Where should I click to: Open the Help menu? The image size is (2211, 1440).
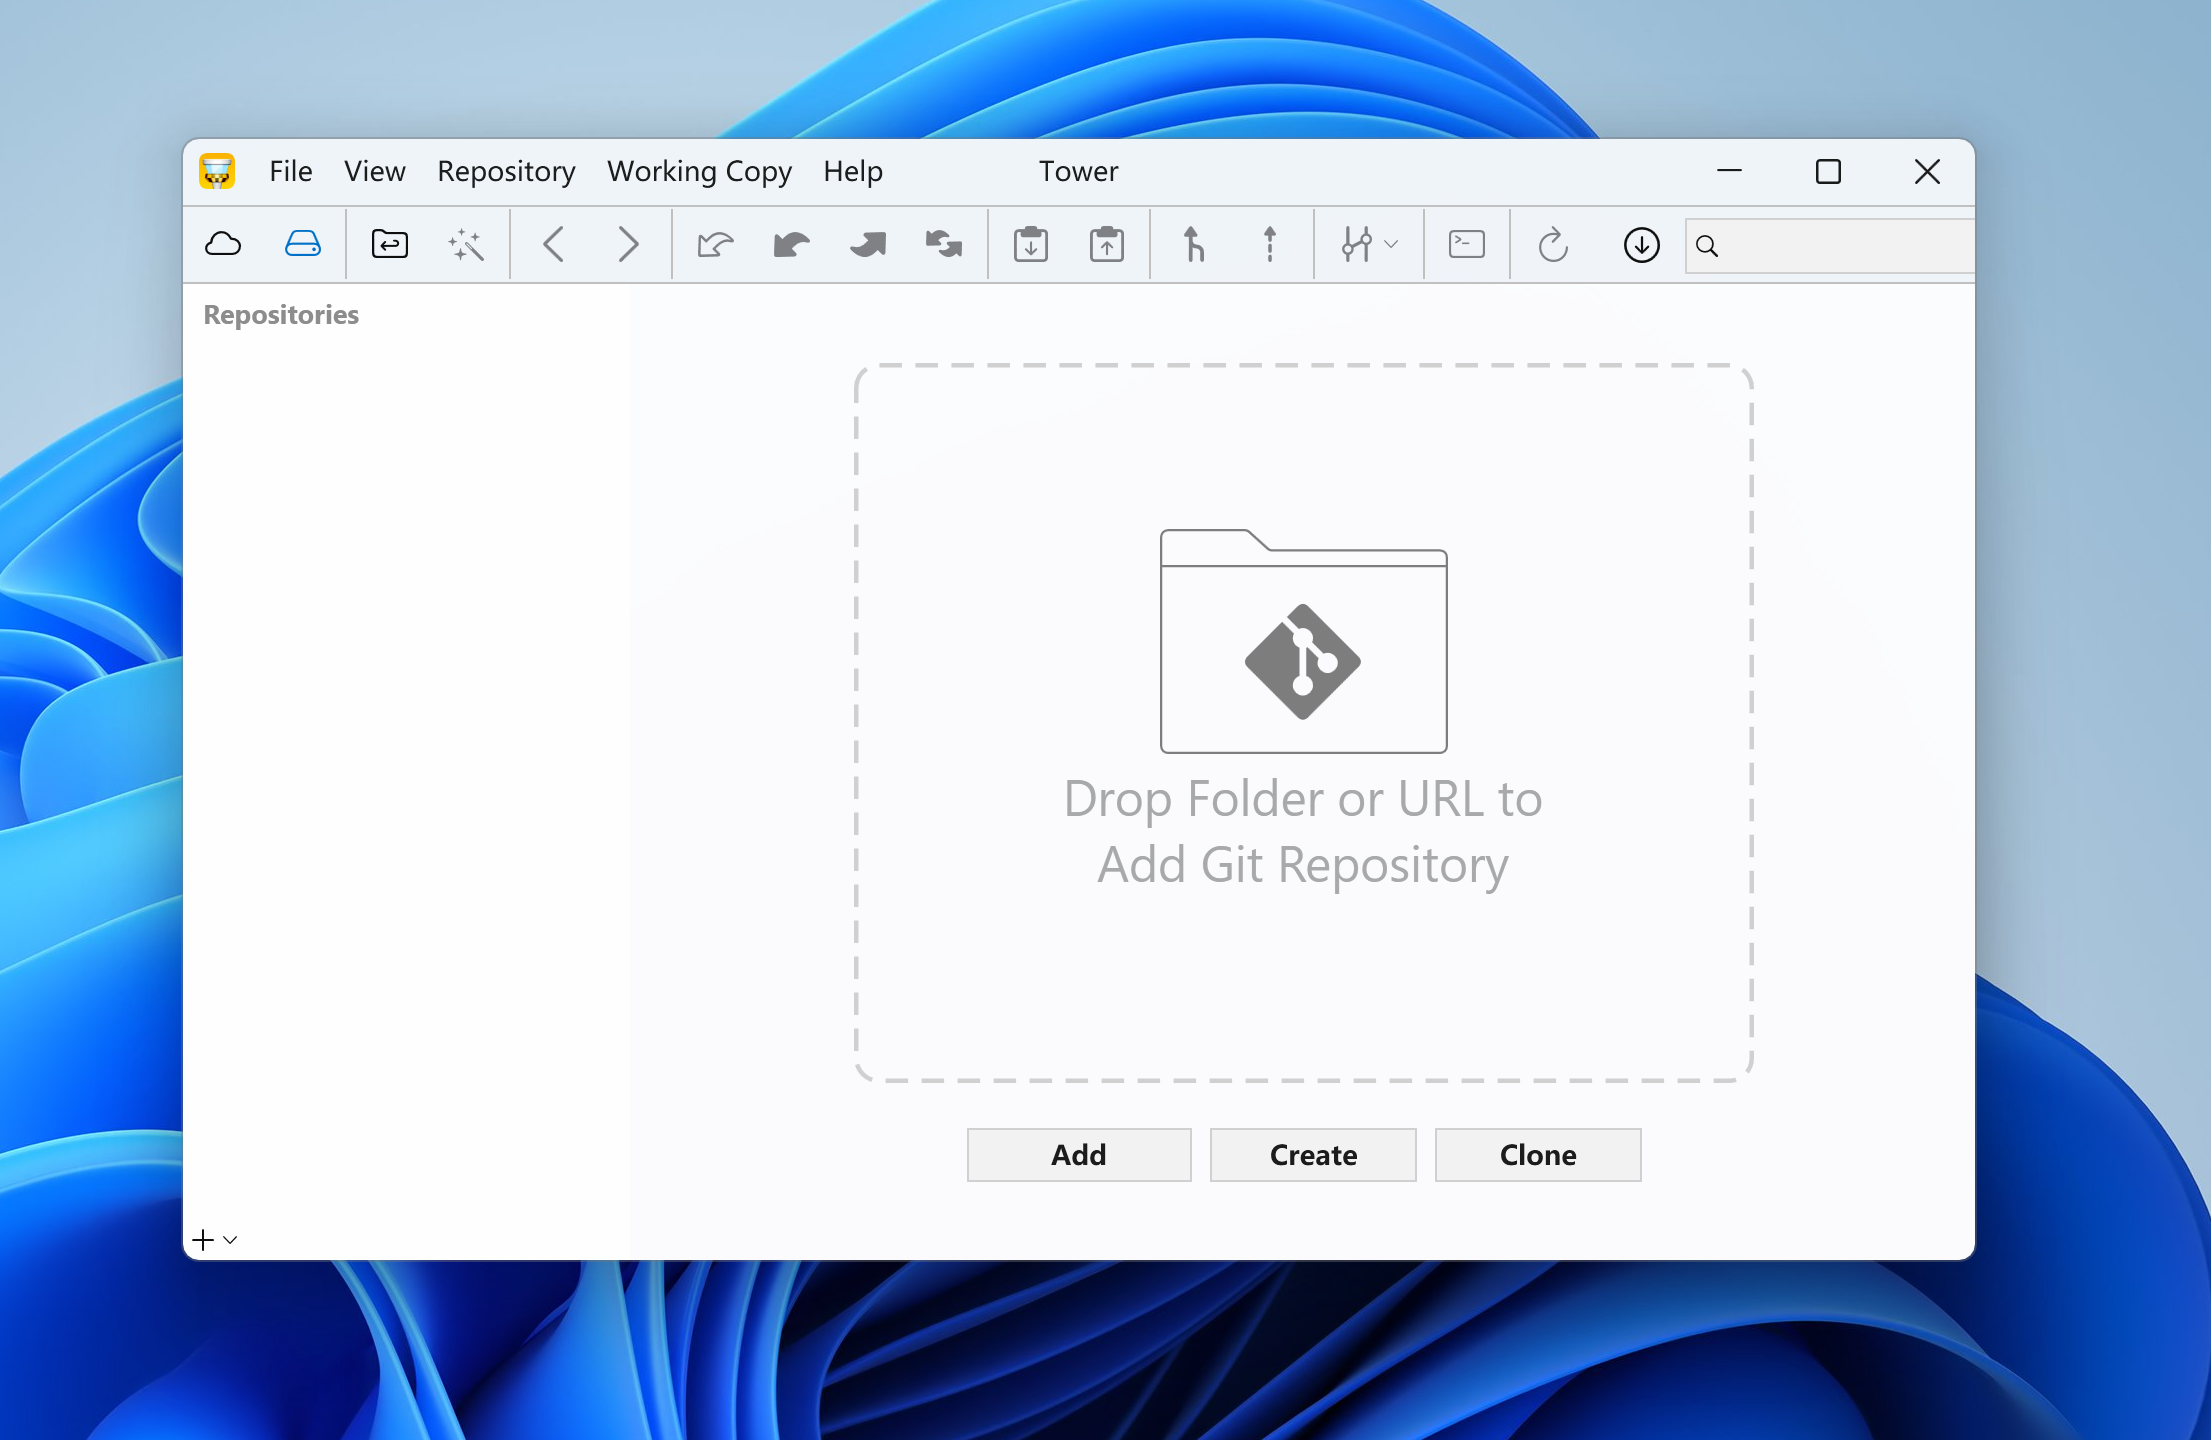click(x=853, y=171)
